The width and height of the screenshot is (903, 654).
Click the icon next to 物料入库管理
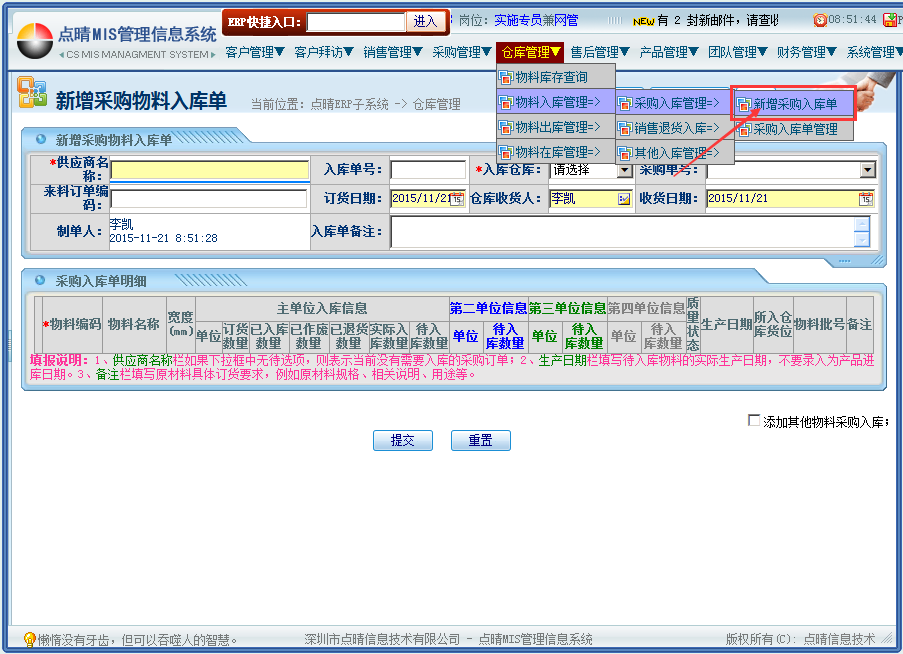tap(506, 102)
